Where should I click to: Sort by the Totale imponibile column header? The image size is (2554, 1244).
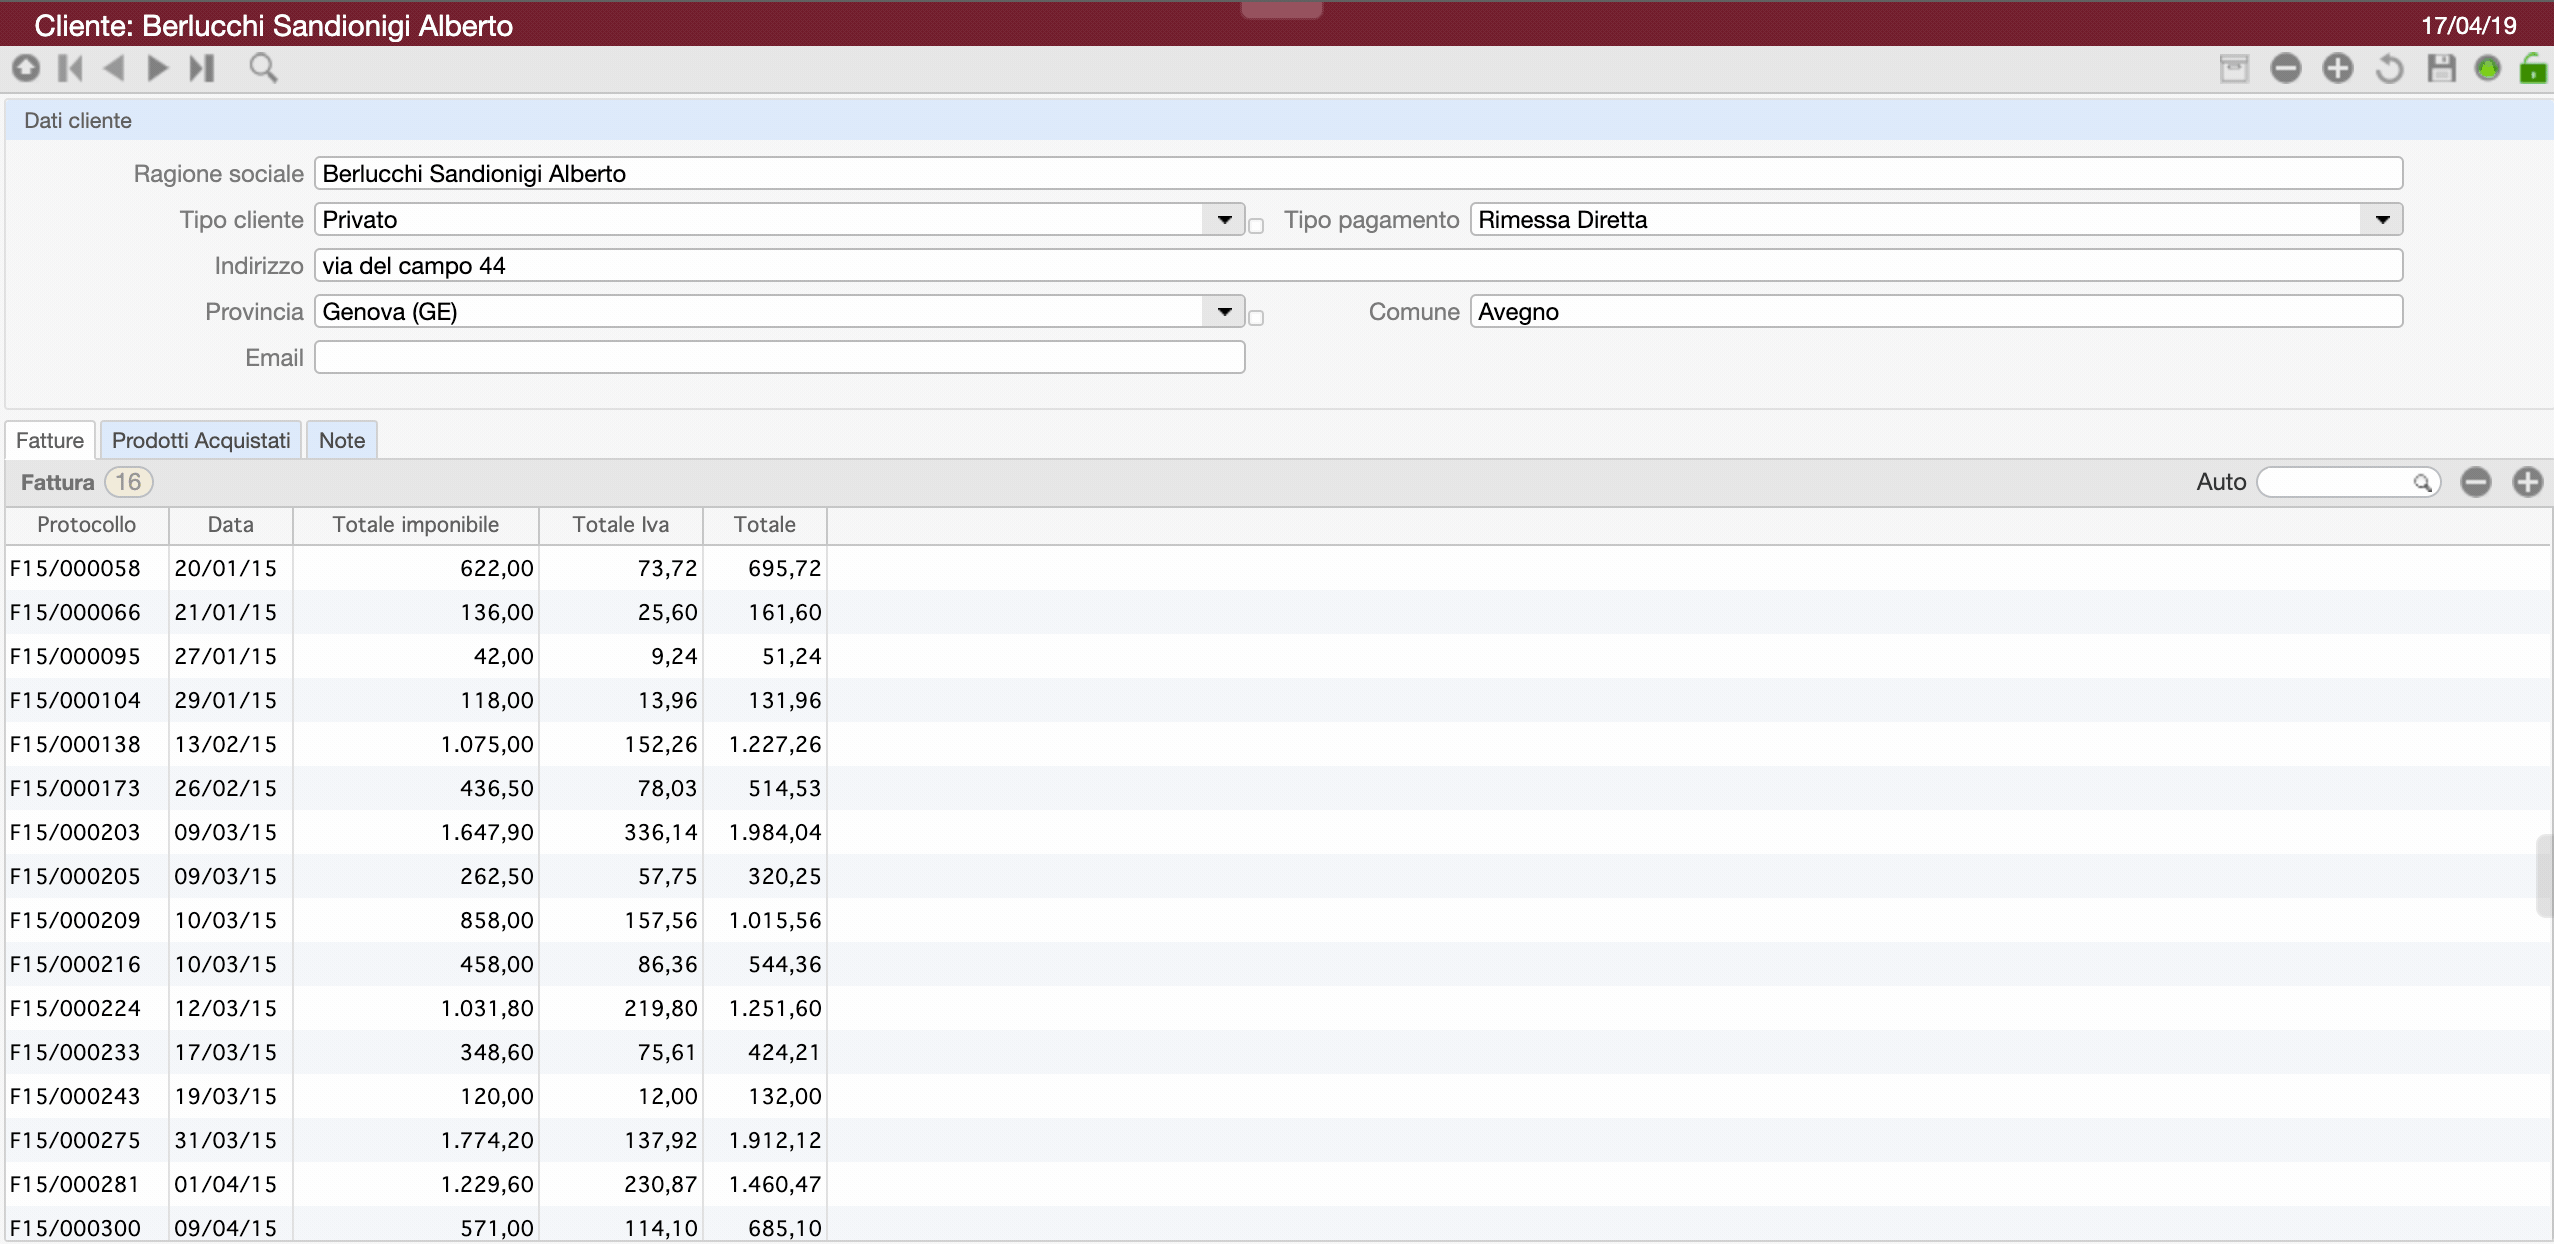416,525
